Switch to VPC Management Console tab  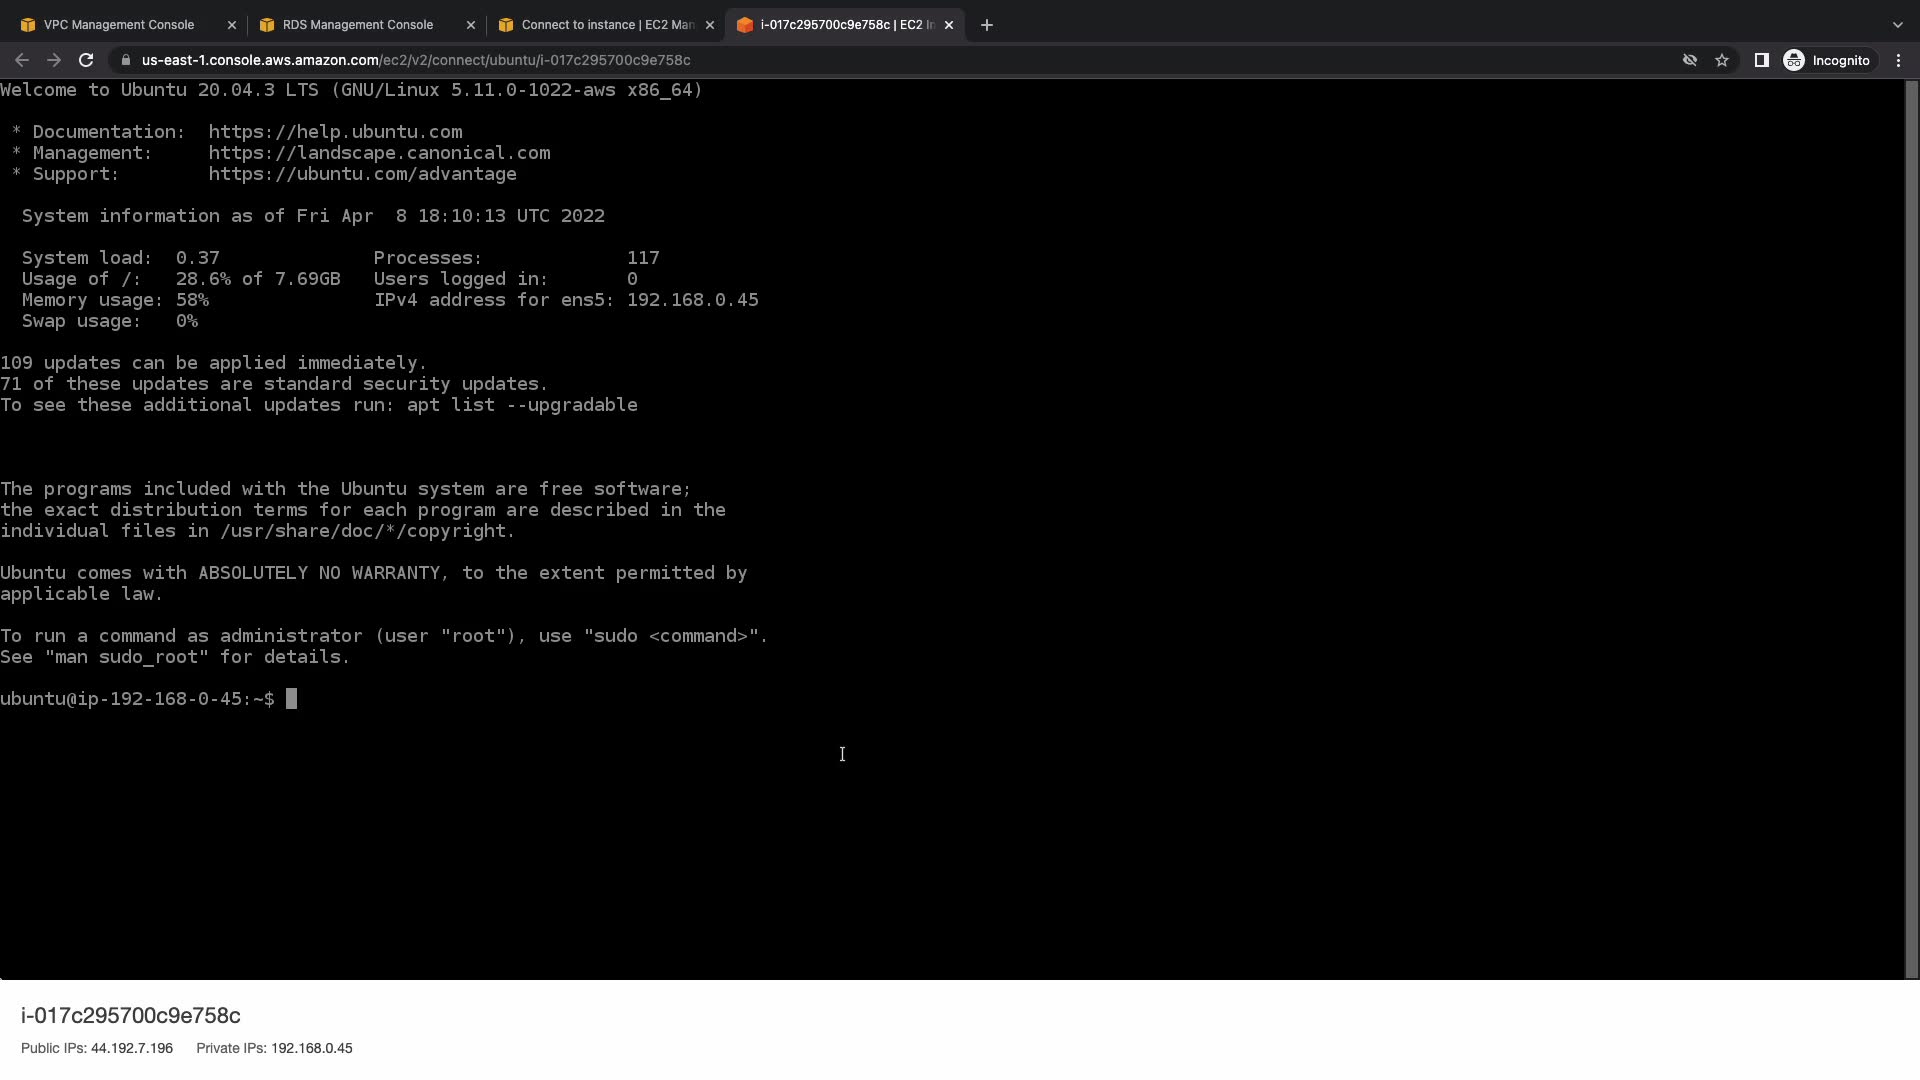pyautogui.click(x=119, y=25)
